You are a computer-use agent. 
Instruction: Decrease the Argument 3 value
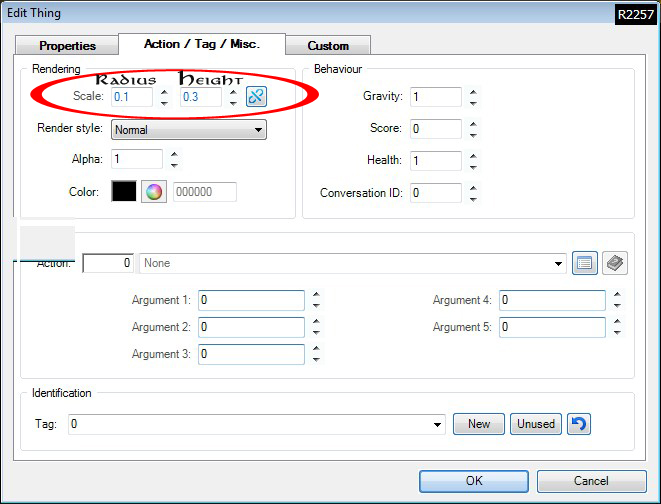[316, 359]
